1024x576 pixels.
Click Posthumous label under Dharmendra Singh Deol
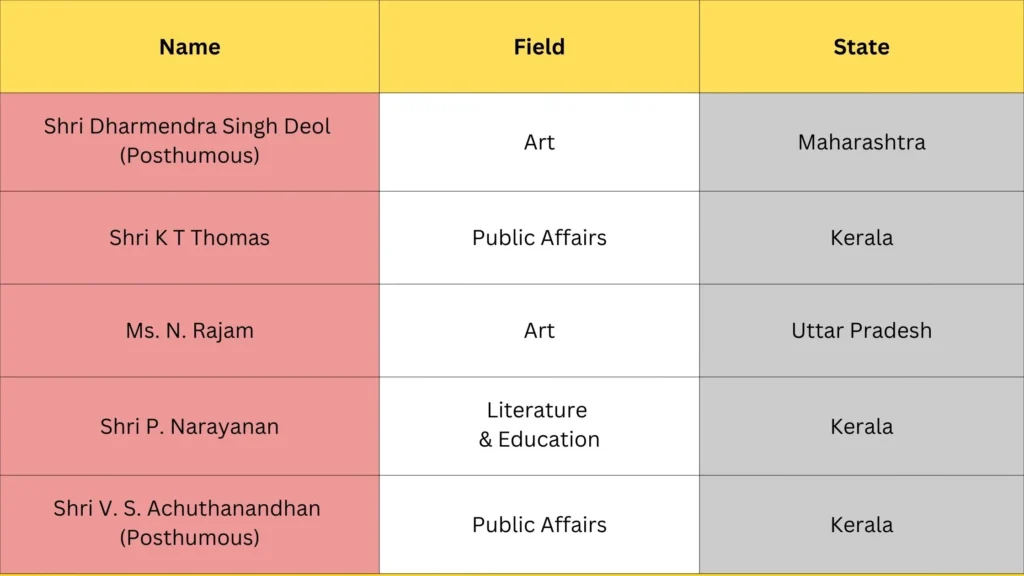tap(189, 156)
